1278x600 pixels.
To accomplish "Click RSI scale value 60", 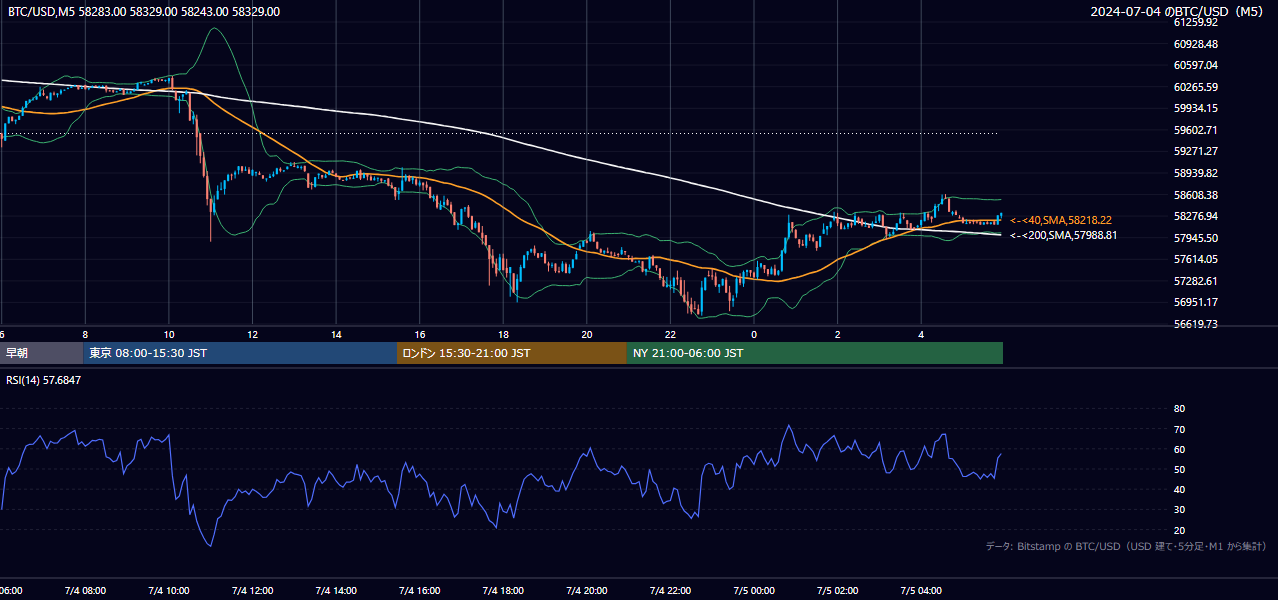I will (1179, 449).
